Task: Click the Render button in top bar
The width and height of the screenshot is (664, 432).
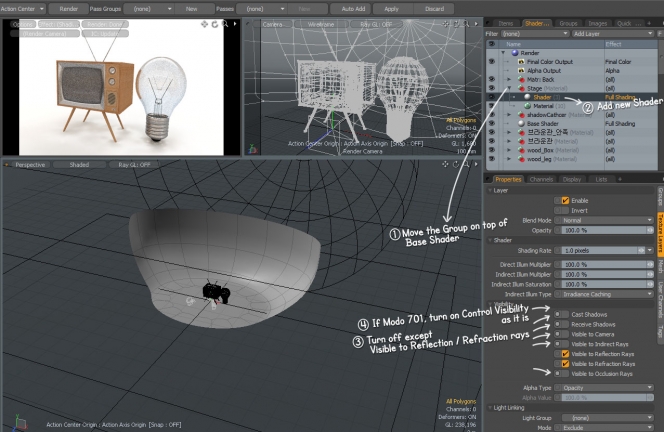Action: (x=69, y=7)
